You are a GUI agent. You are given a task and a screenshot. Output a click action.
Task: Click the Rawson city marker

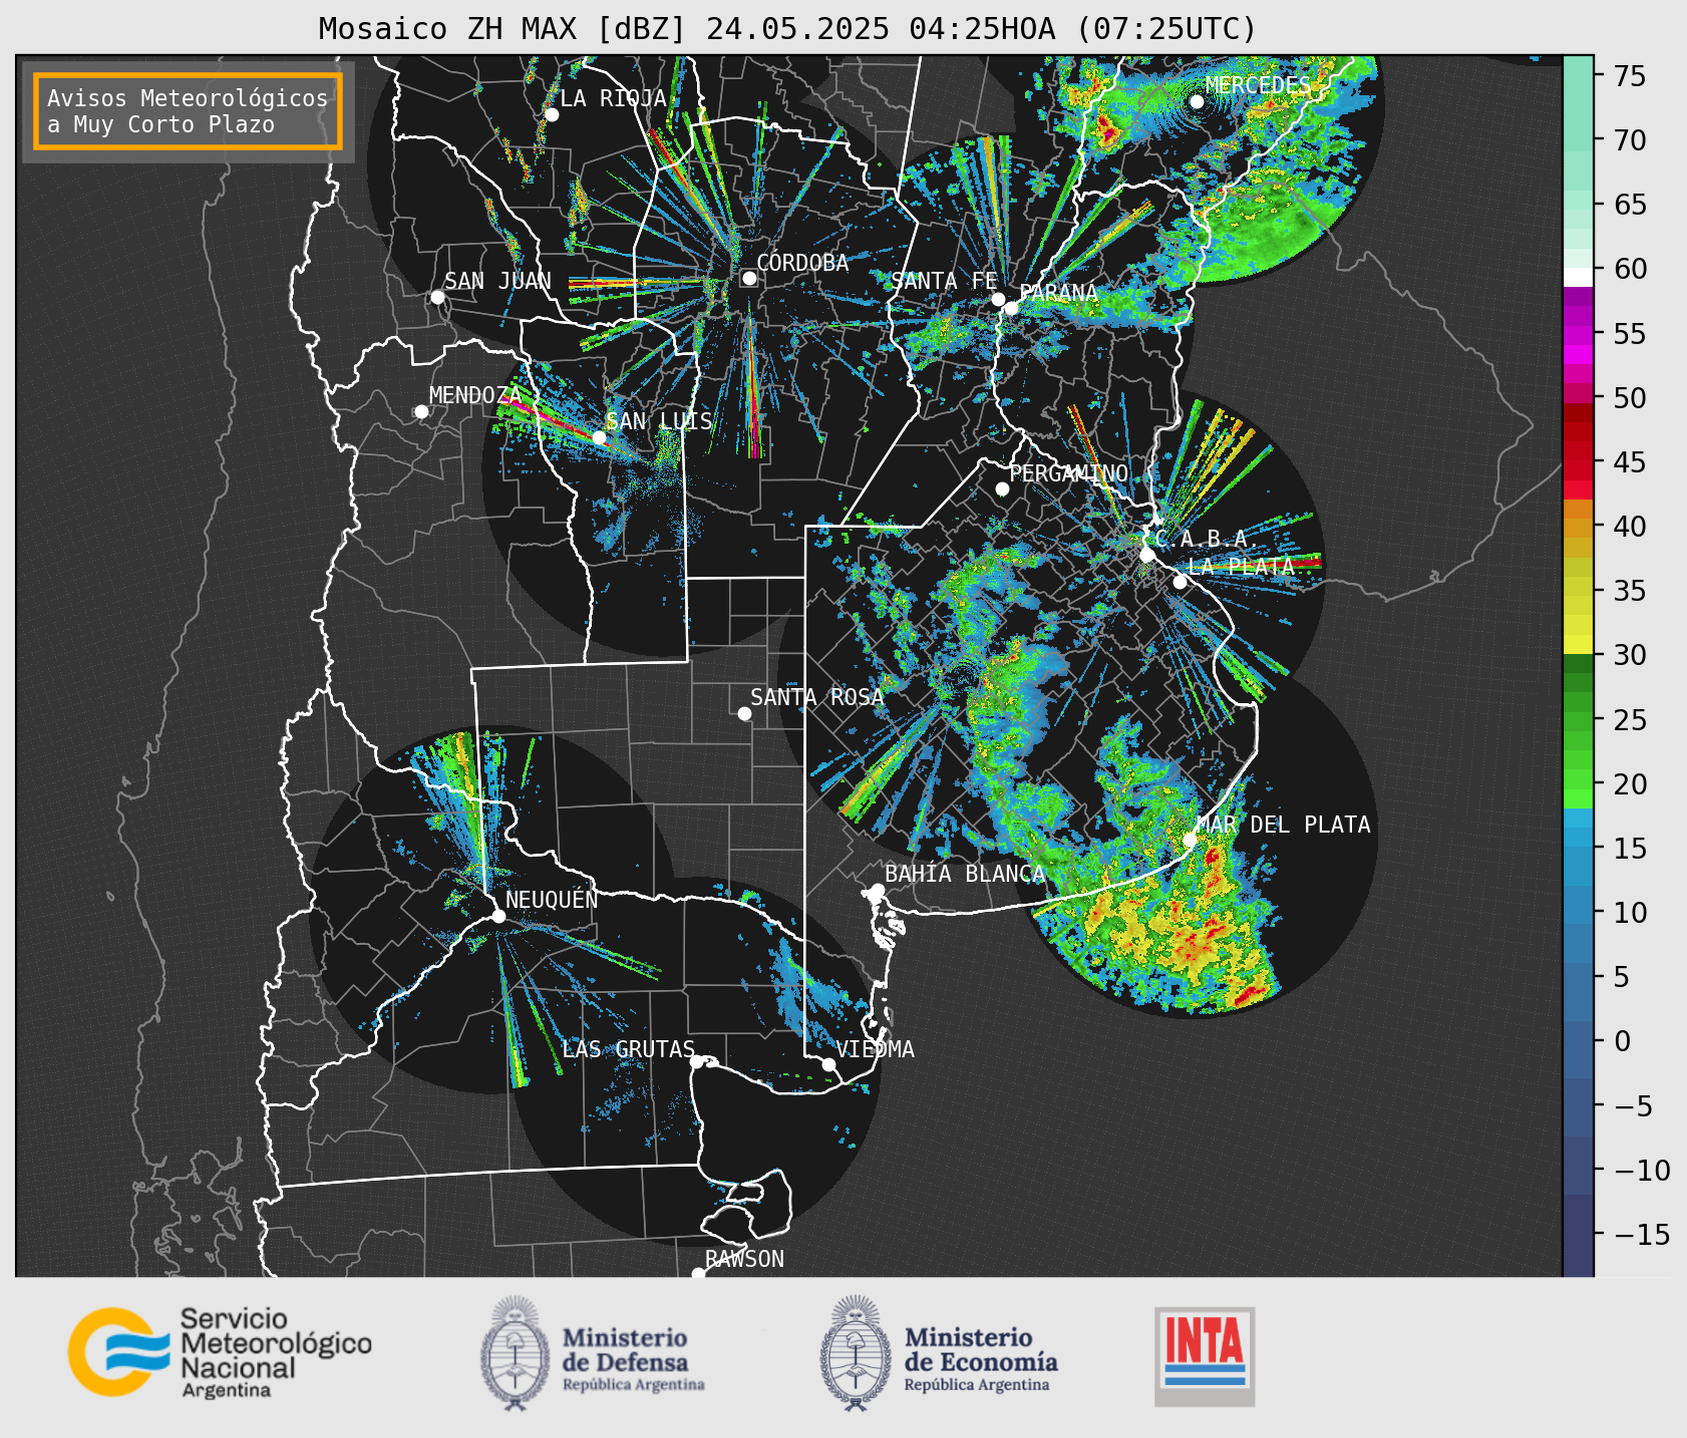coord(698,1273)
